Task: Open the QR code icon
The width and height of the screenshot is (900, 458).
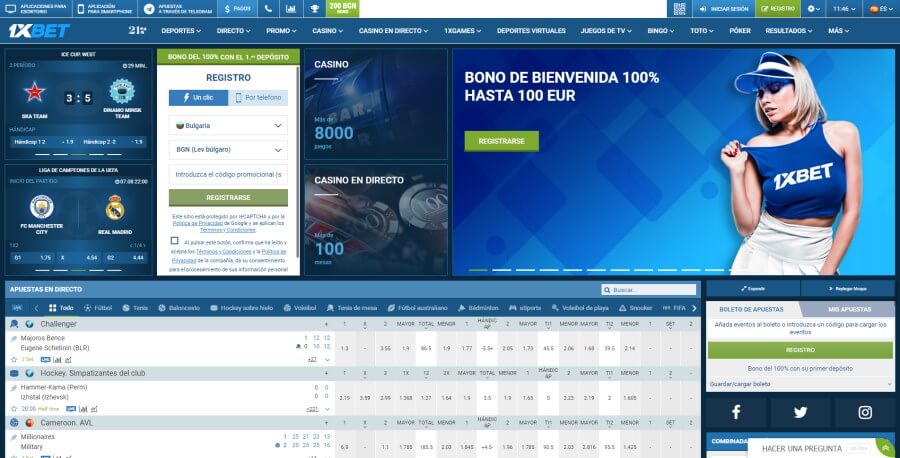Action: (680, 9)
